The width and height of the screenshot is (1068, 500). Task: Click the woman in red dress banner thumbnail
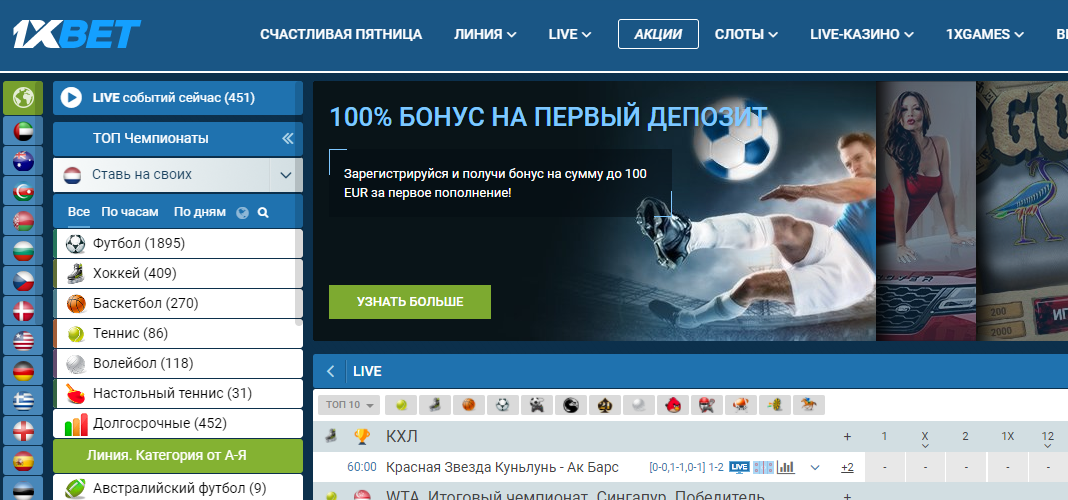(x=926, y=211)
